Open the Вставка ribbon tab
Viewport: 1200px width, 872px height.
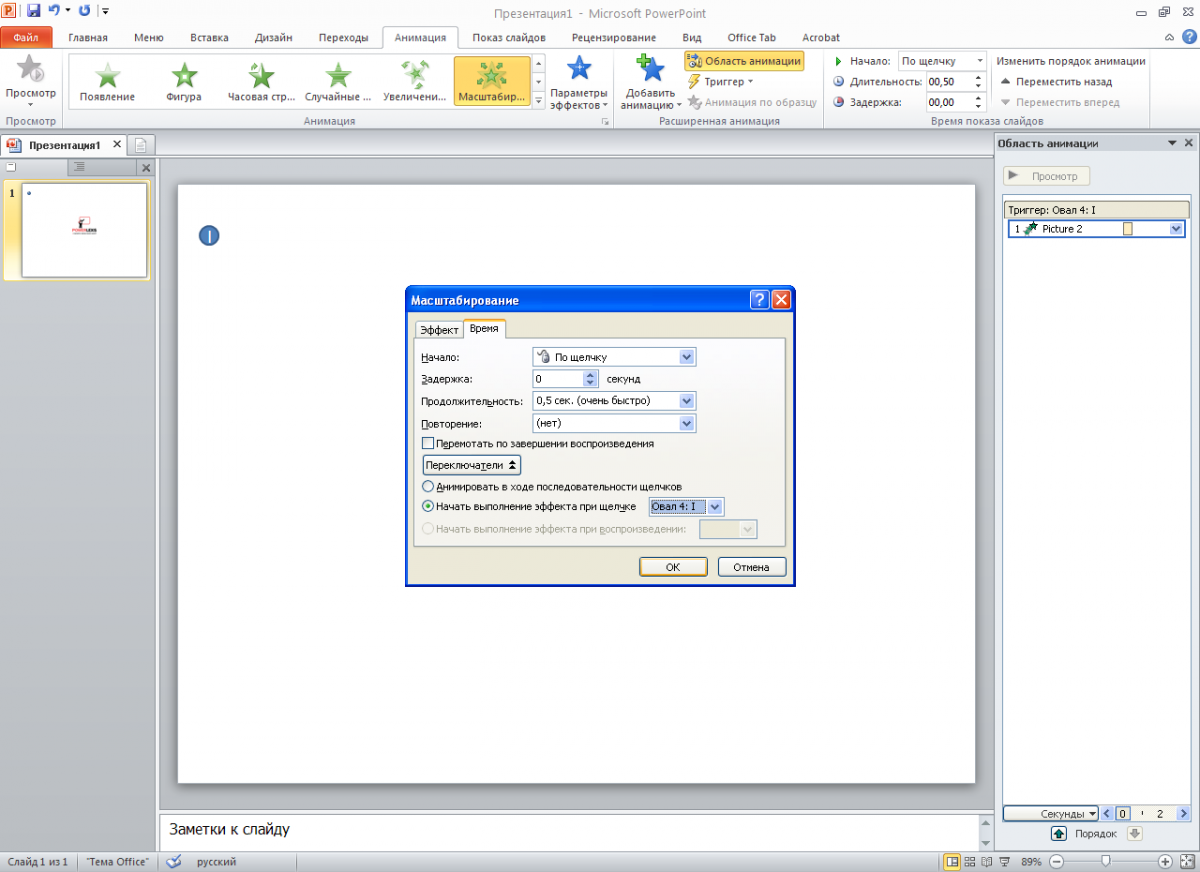[209, 38]
